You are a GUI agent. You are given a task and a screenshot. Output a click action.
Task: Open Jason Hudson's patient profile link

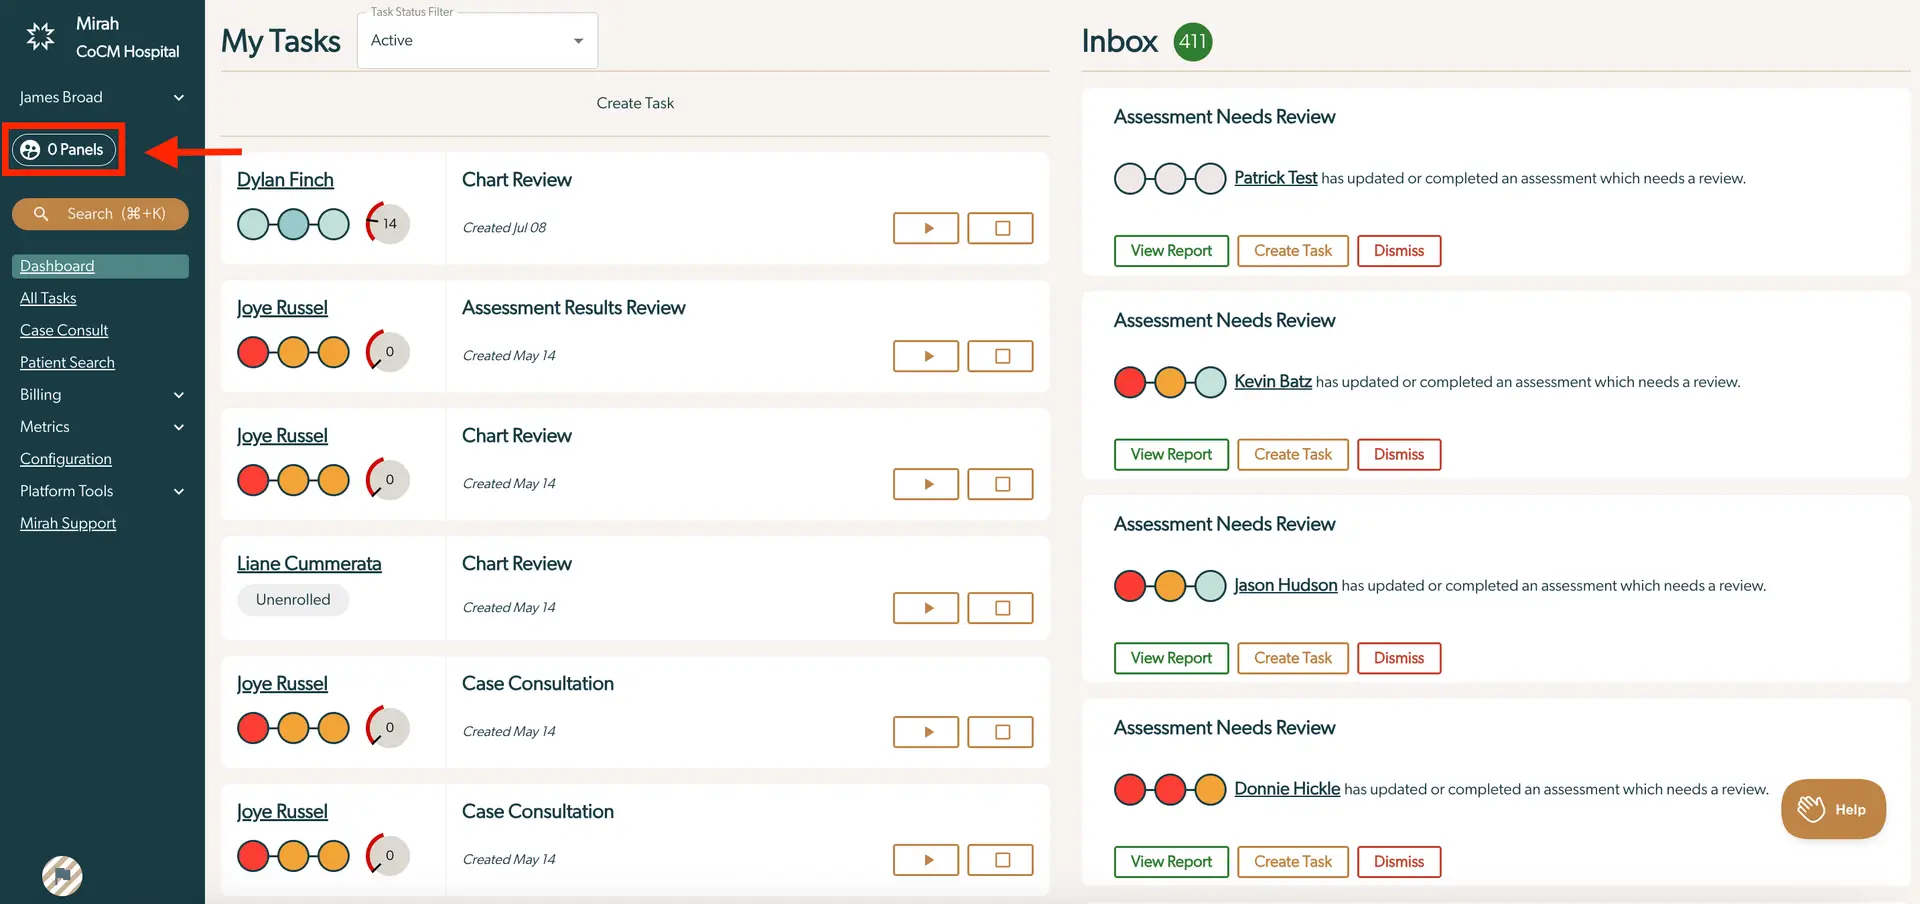click(1286, 584)
